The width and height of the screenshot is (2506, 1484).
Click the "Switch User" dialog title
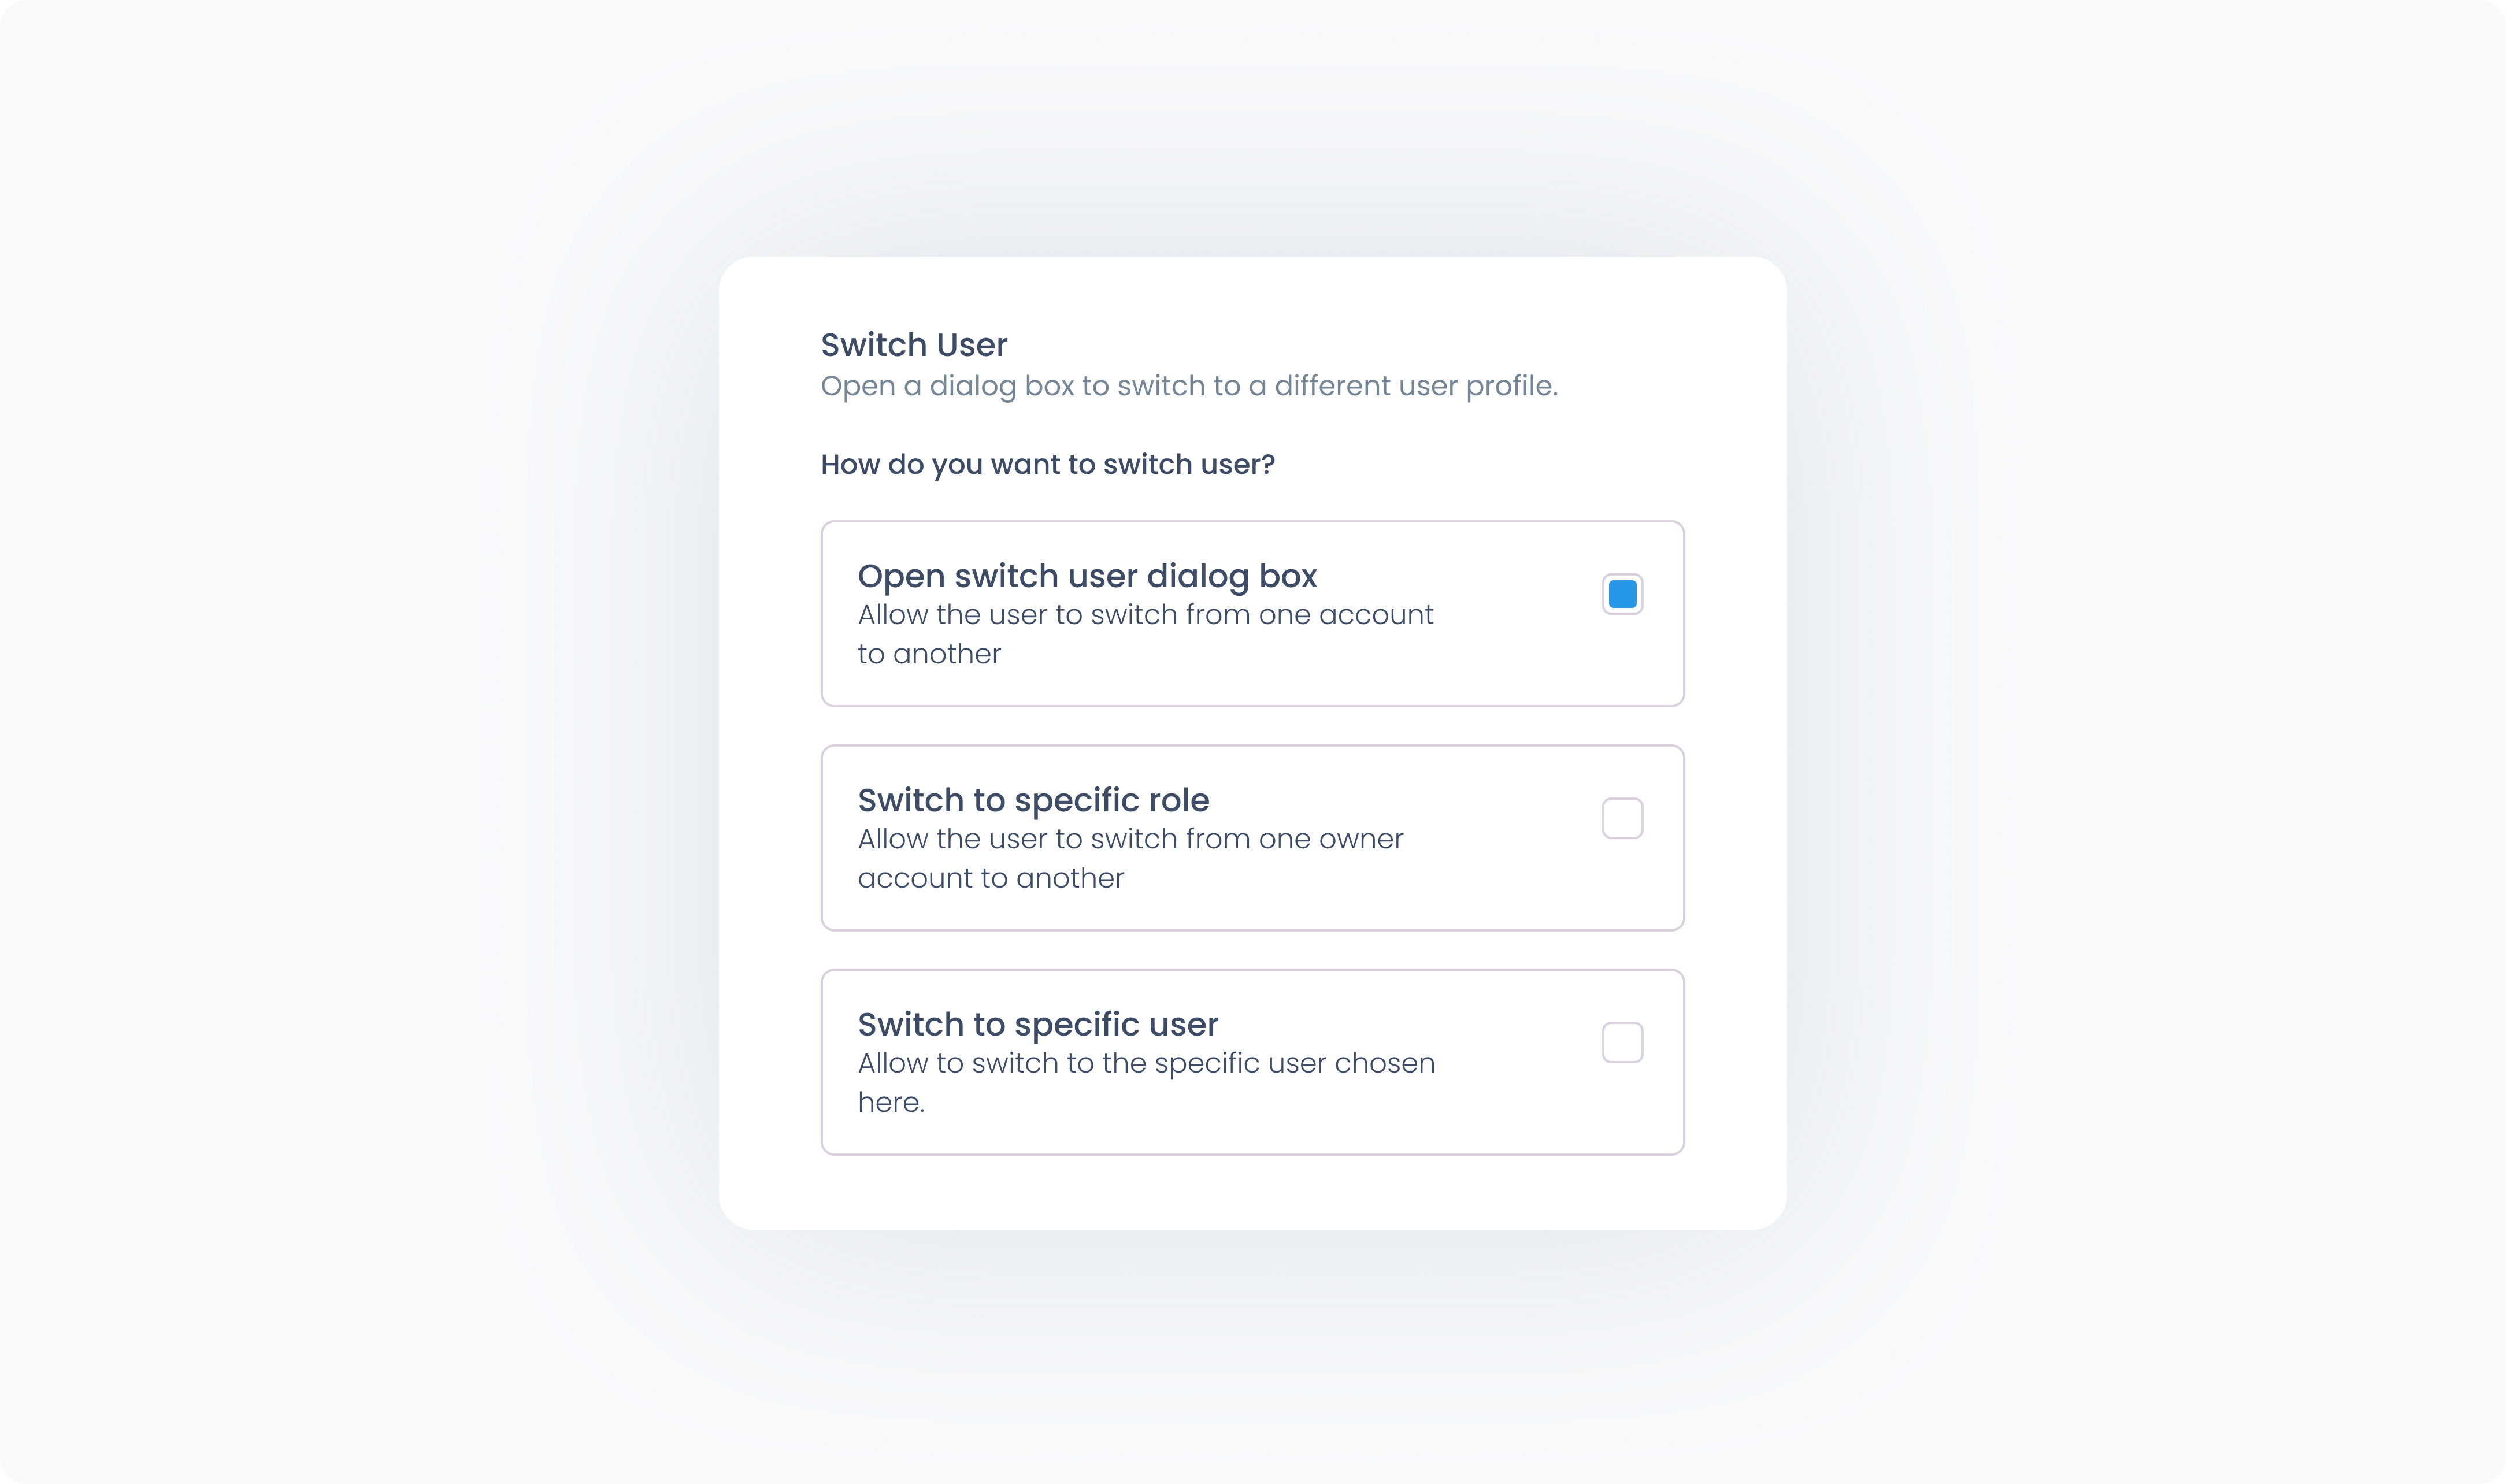click(914, 345)
